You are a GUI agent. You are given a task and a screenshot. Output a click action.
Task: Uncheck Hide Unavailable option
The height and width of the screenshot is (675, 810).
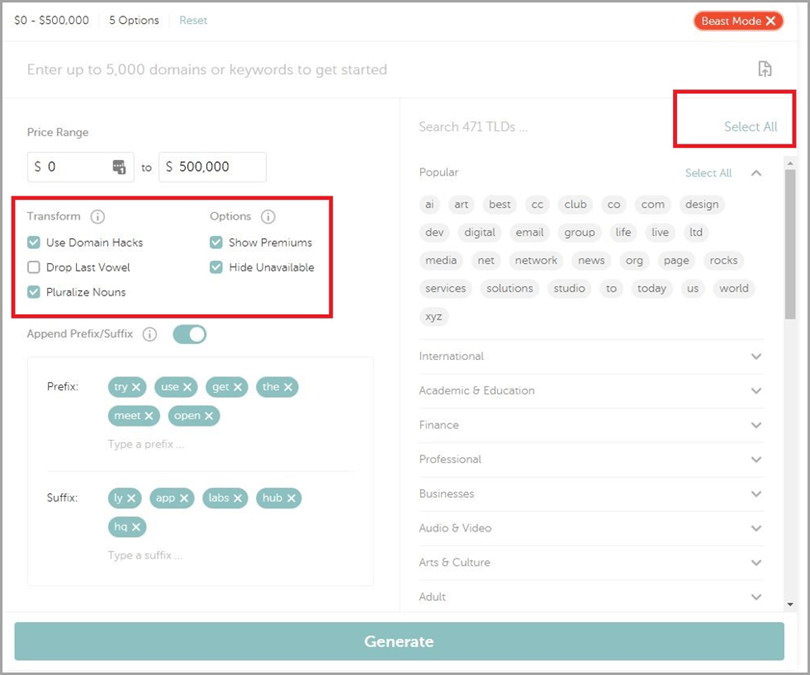(x=216, y=267)
